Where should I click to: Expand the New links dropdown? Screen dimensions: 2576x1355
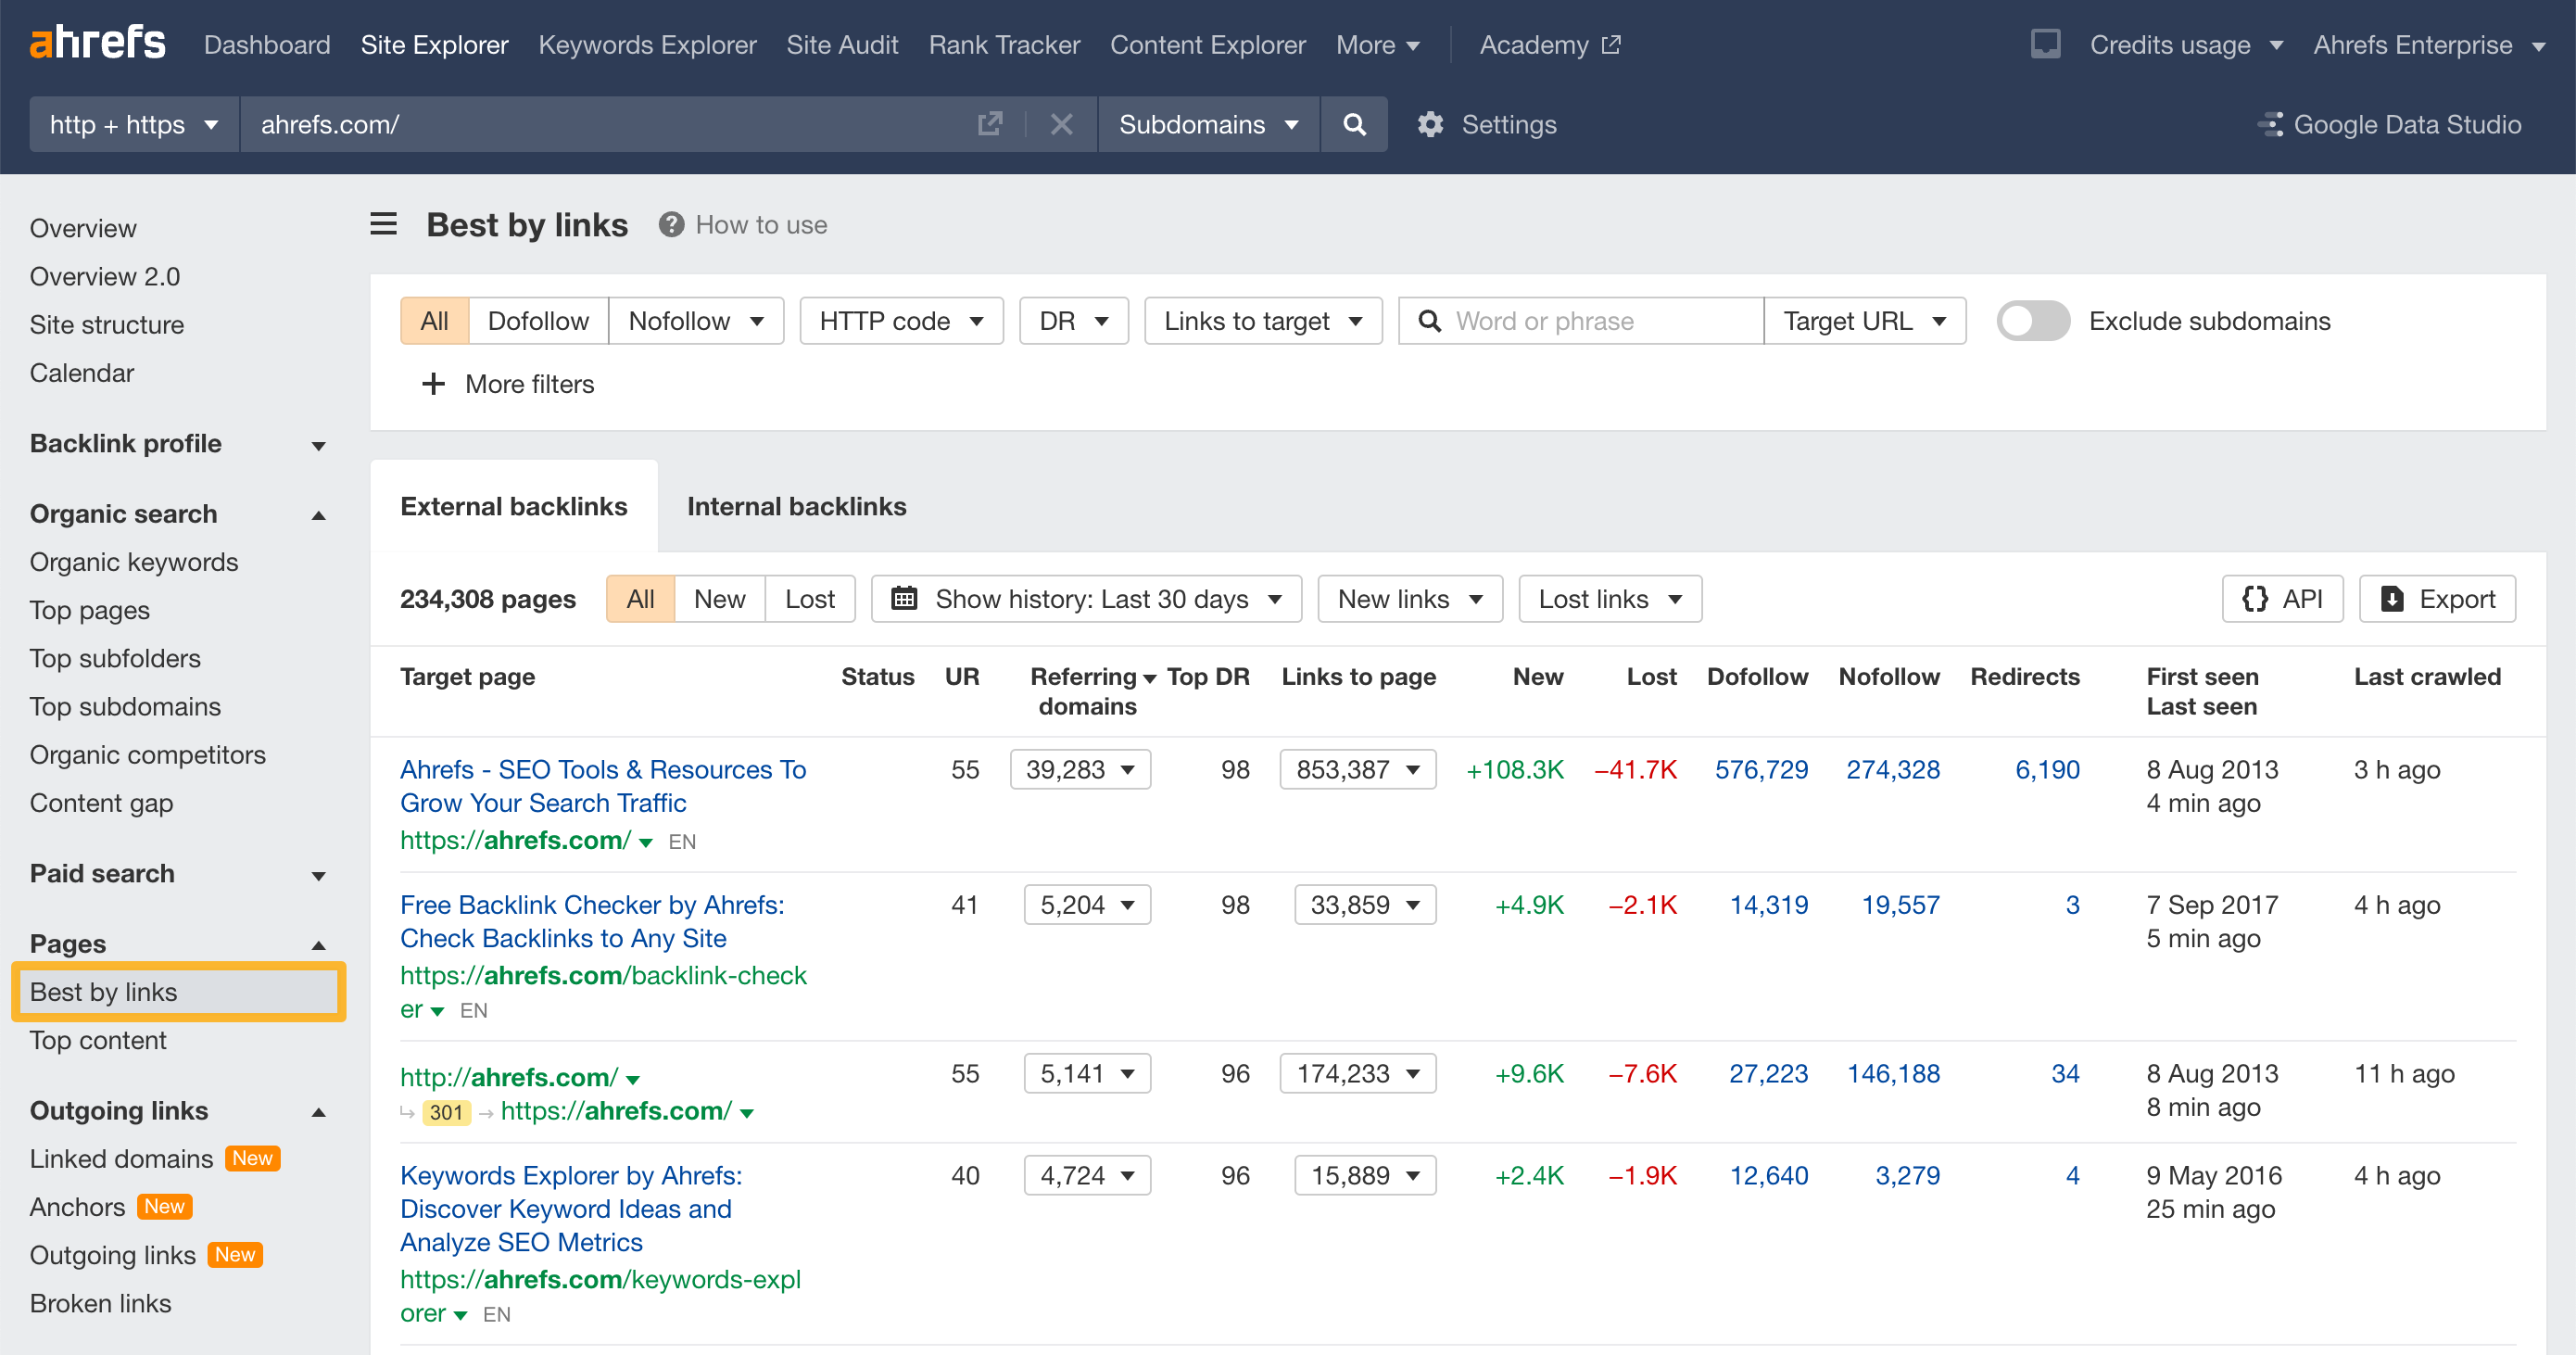1408,598
